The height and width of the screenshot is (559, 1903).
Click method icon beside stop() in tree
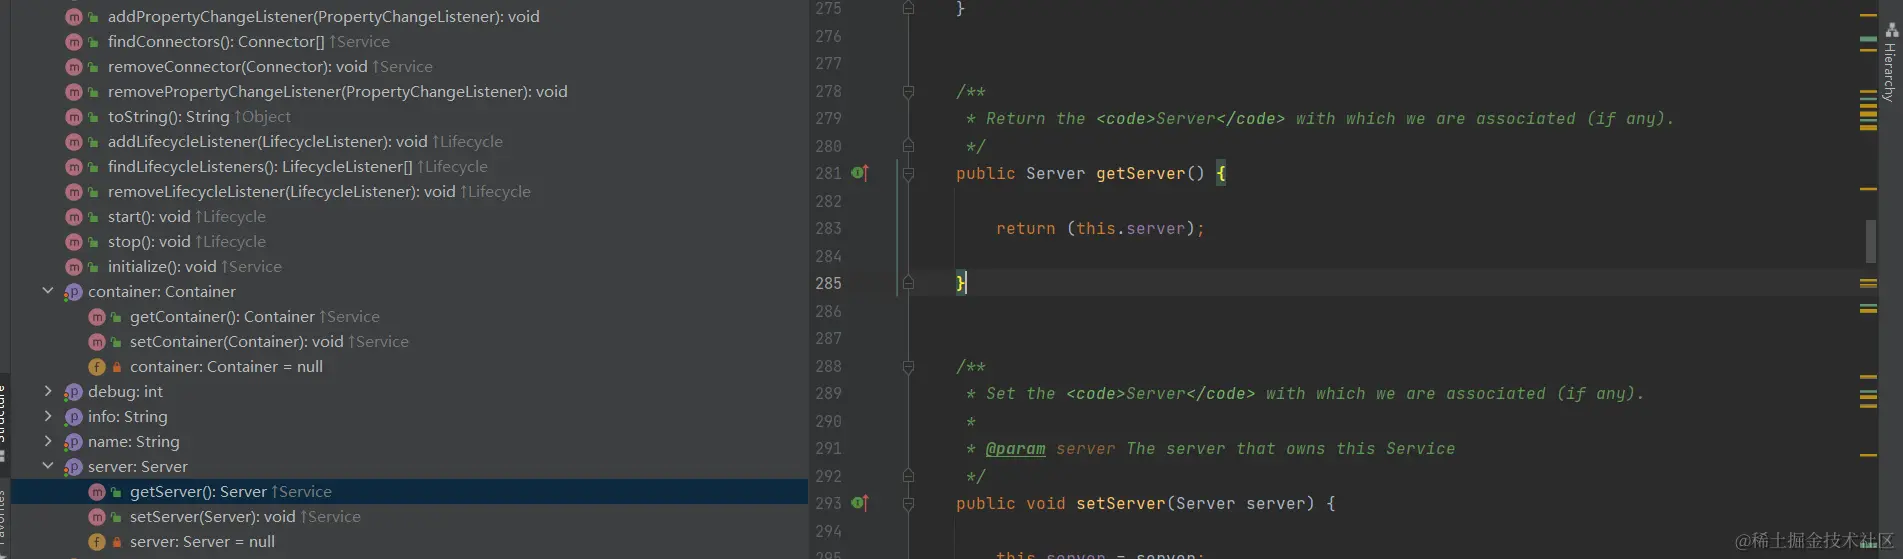tap(73, 242)
